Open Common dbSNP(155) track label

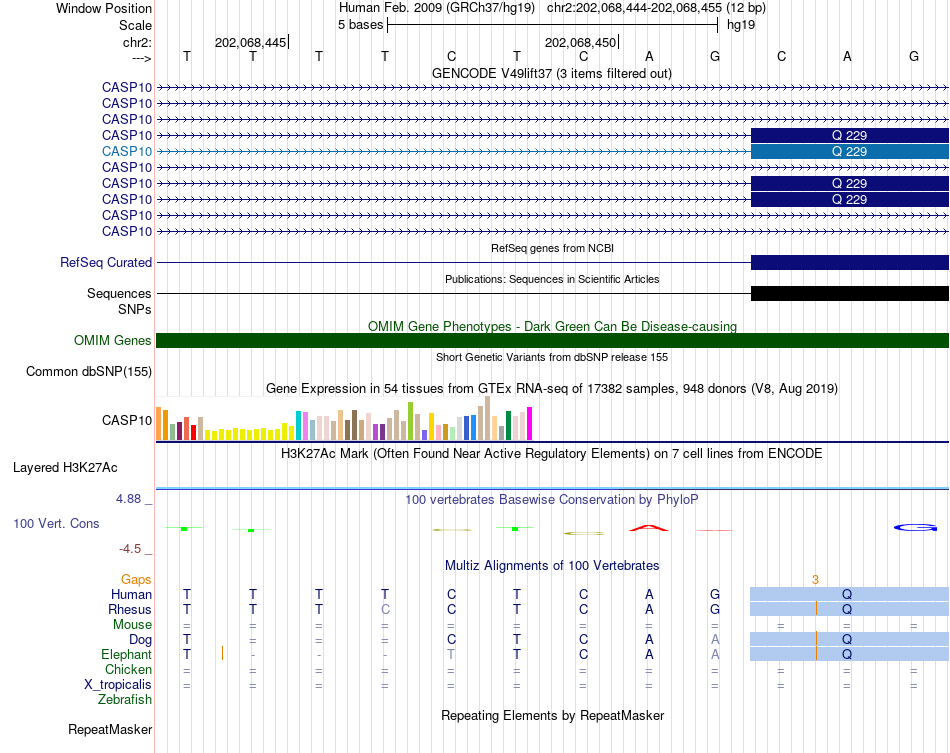click(89, 371)
